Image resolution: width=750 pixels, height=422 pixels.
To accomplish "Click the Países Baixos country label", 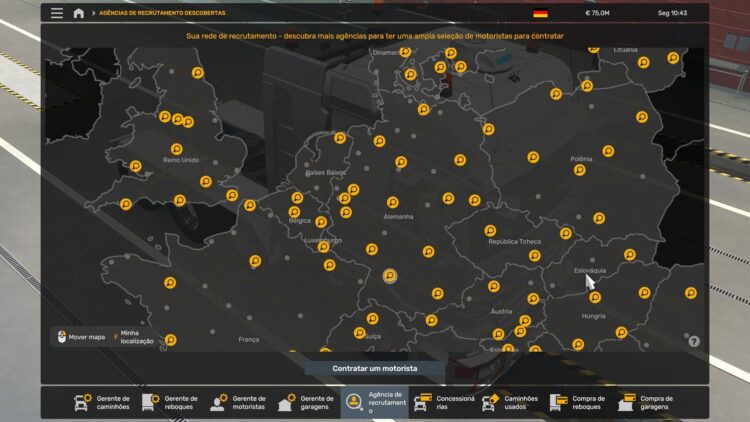I will (326, 172).
